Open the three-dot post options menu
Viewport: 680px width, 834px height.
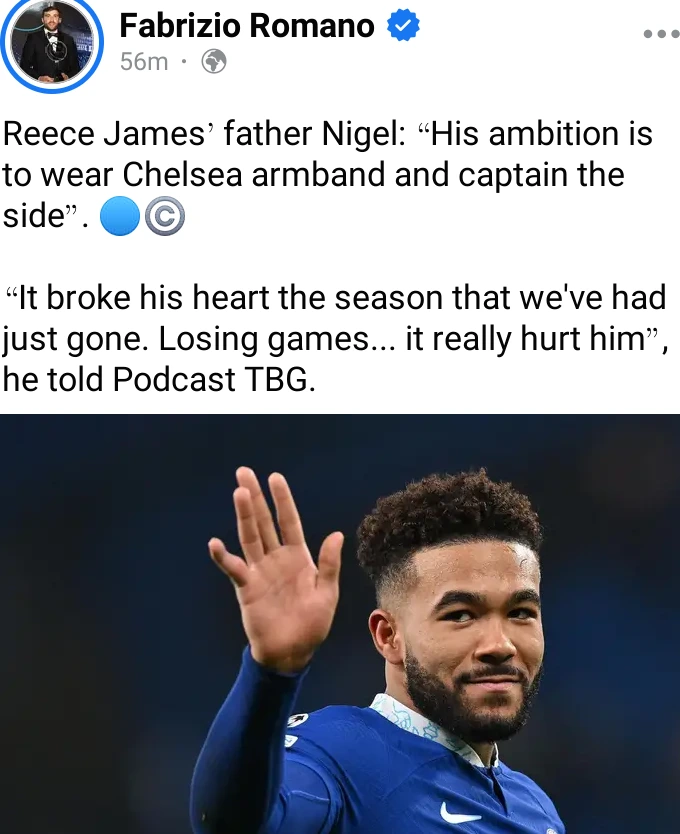coord(661,34)
